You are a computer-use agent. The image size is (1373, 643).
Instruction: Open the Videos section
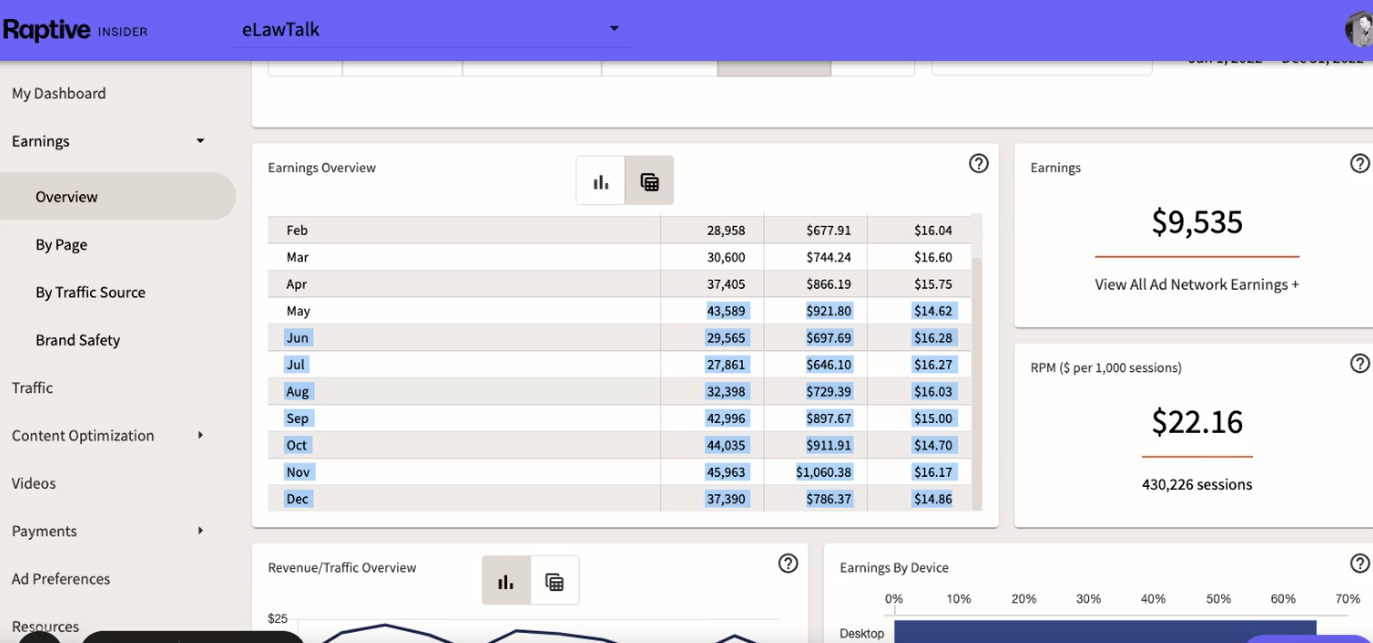(34, 483)
